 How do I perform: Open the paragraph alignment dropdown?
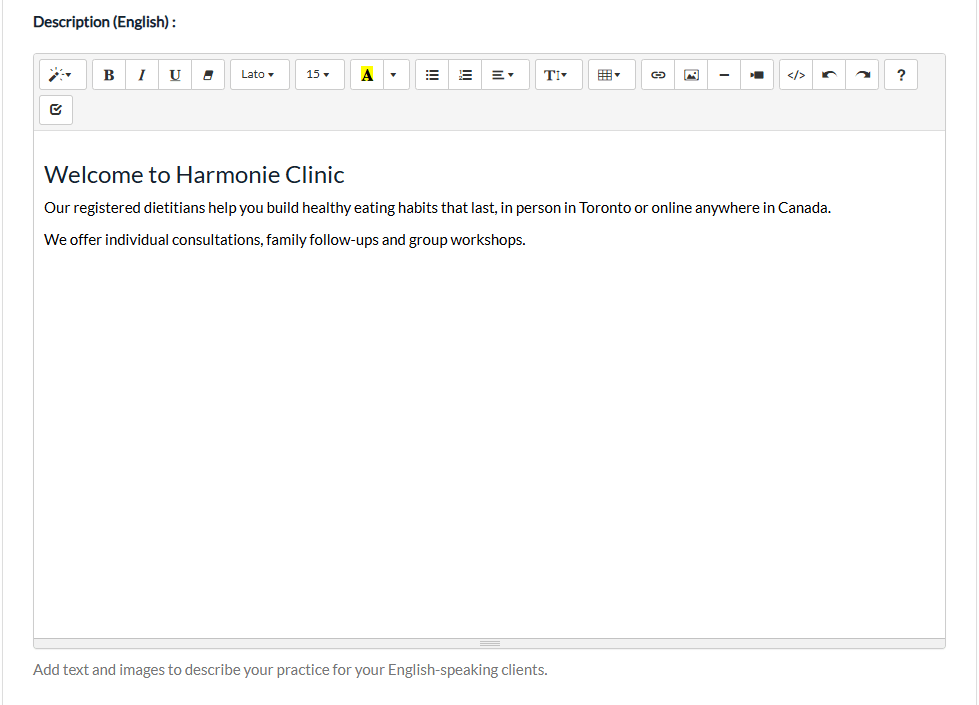505,75
